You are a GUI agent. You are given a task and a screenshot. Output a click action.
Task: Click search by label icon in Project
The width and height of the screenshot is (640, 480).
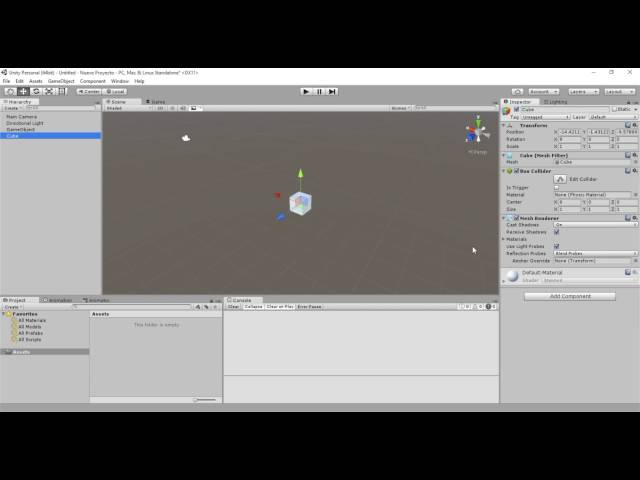point(207,307)
